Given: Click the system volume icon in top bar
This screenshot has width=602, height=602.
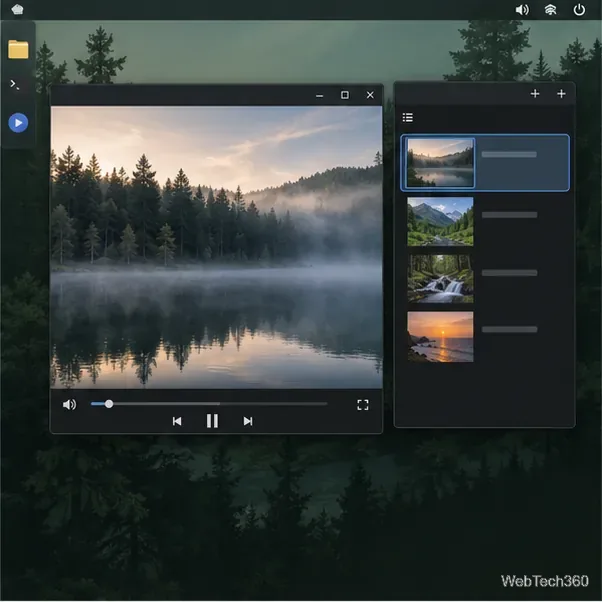Looking at the screenshot, I should 522,10.
